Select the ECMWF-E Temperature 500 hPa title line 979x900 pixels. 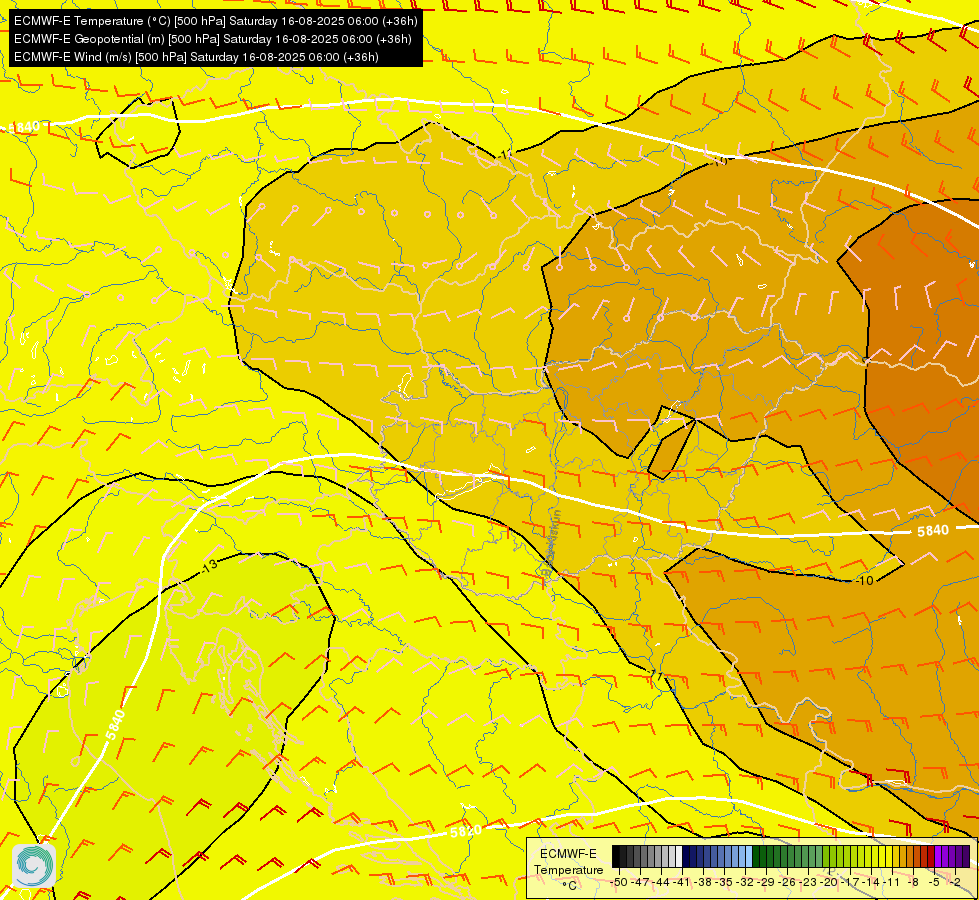[x=215, y=21]
